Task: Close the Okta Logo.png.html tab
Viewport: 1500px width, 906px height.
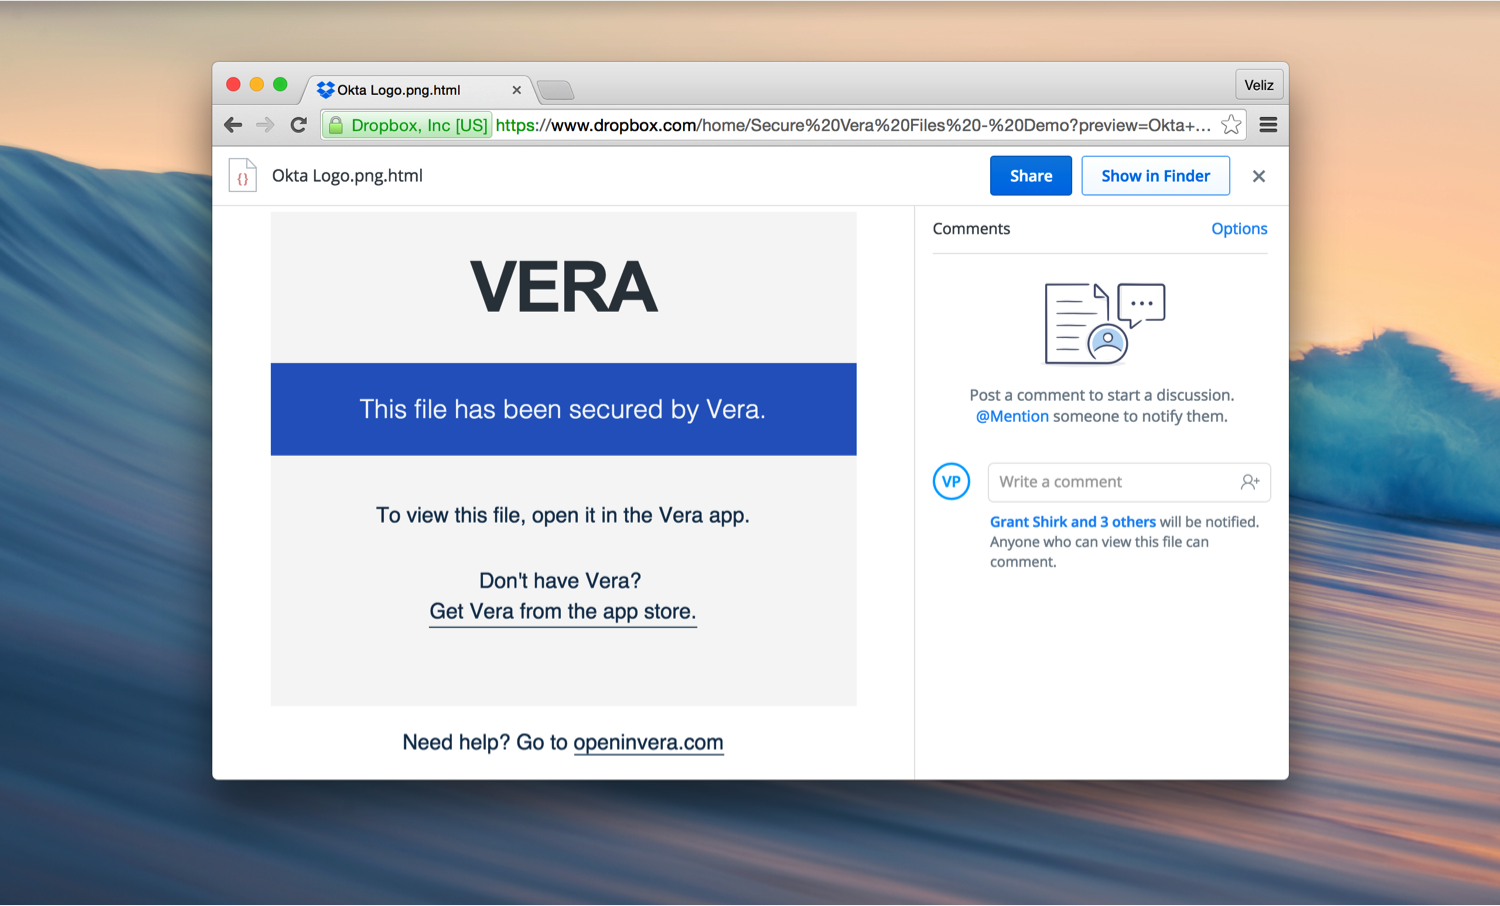Action: pos(516,90)
